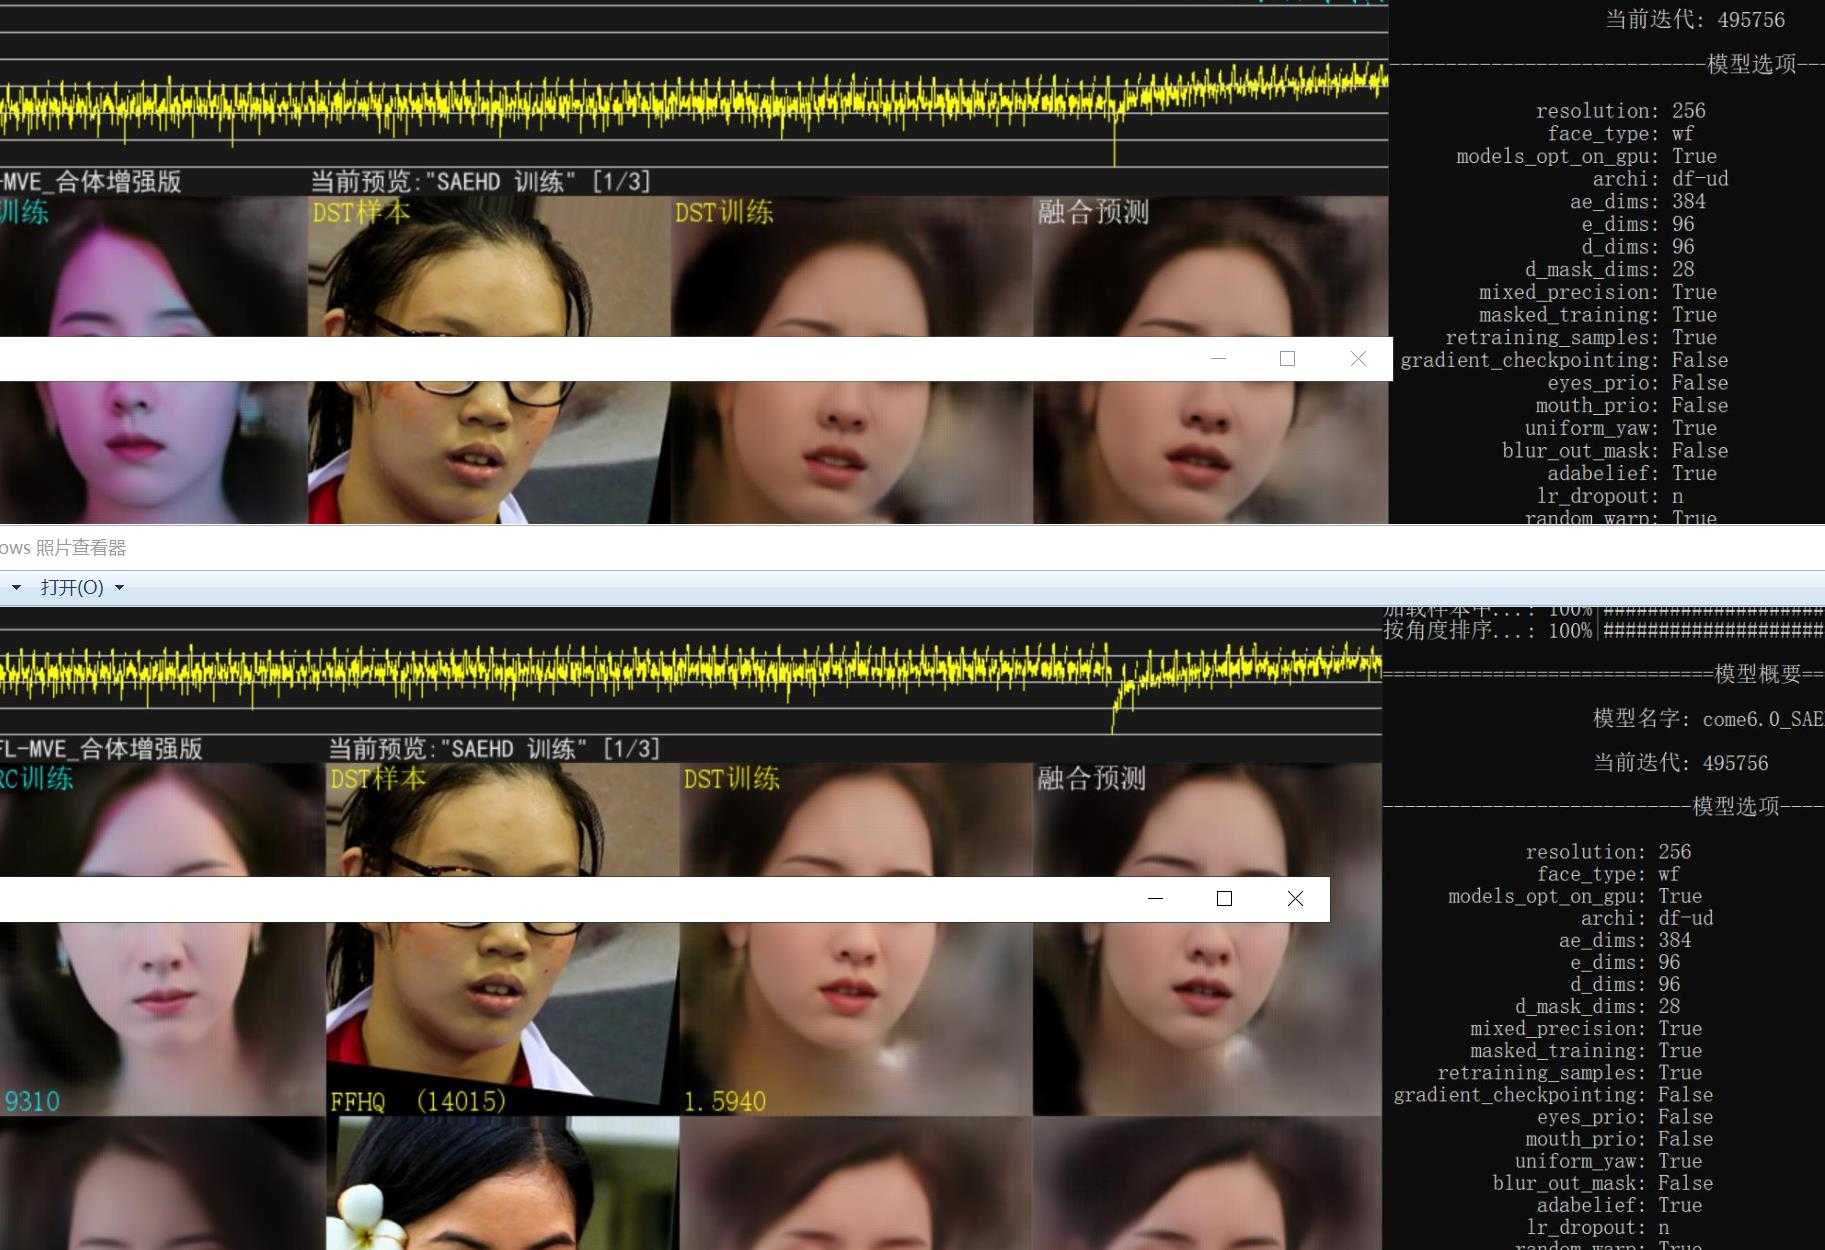Open the 打开(O) menu in photo viewer

click(72, 587)
